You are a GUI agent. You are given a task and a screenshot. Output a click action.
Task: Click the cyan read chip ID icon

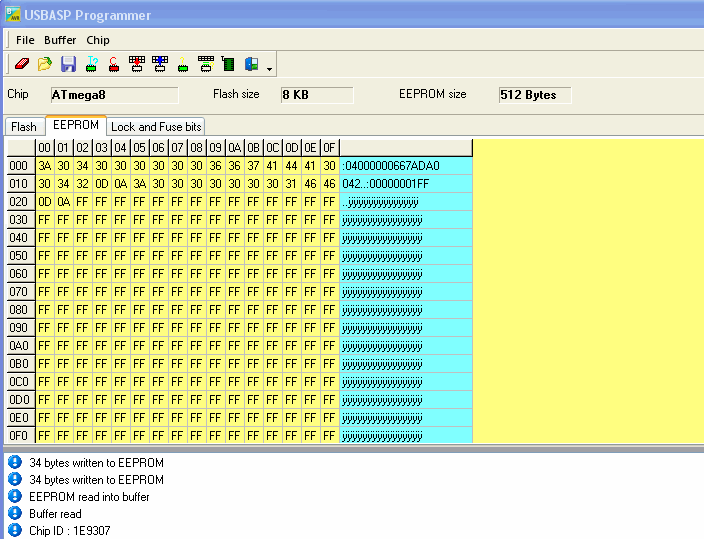click(92, 64)
